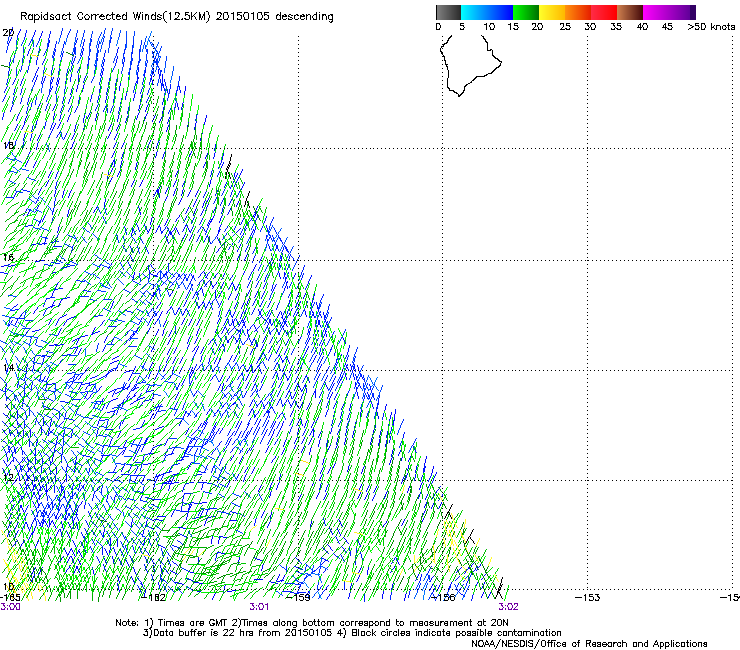The image size is (740, 650).
Task: Click the latitude label '18'
Action: [8, 145]
